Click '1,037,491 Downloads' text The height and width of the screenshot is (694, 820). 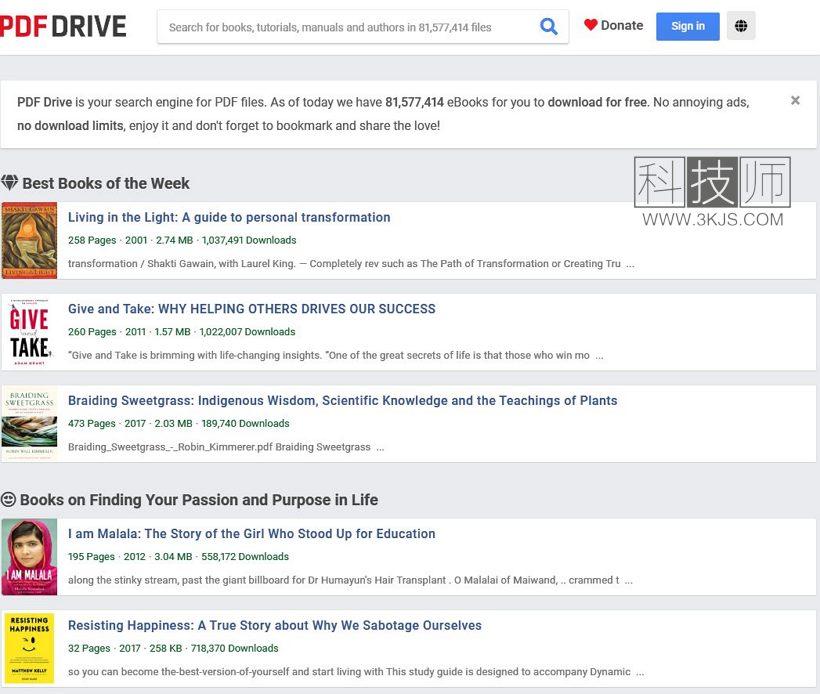[x=249, y=240]
